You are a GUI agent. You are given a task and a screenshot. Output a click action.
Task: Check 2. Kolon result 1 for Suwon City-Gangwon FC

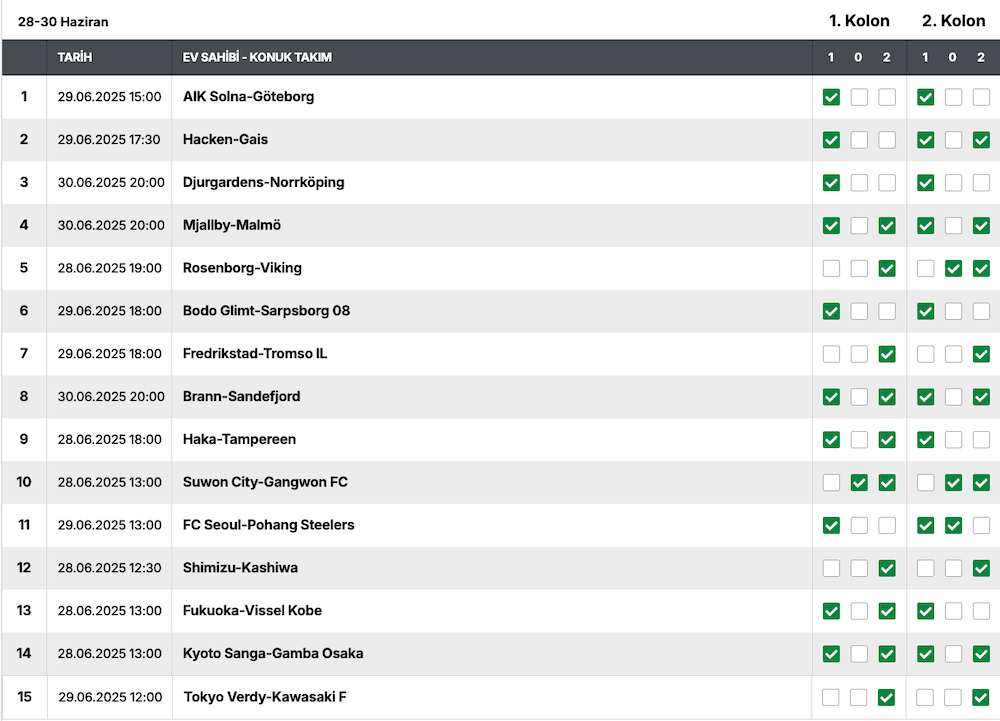925,483
